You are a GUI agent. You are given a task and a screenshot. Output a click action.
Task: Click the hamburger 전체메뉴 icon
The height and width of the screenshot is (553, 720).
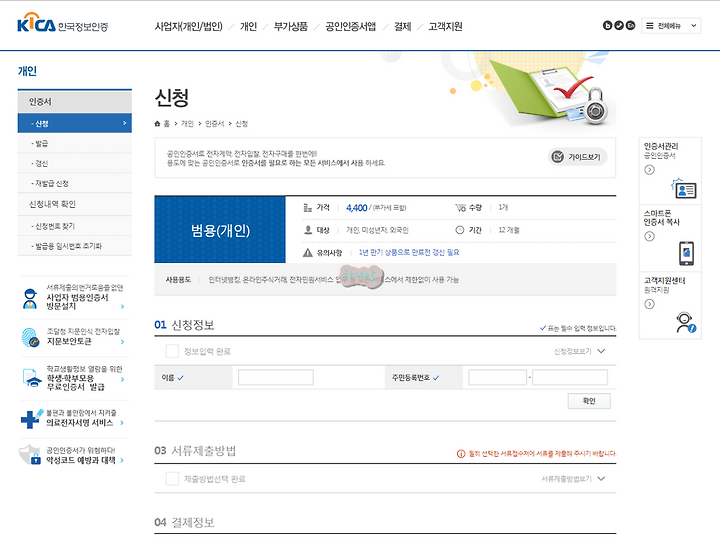[x=649, y=26]
